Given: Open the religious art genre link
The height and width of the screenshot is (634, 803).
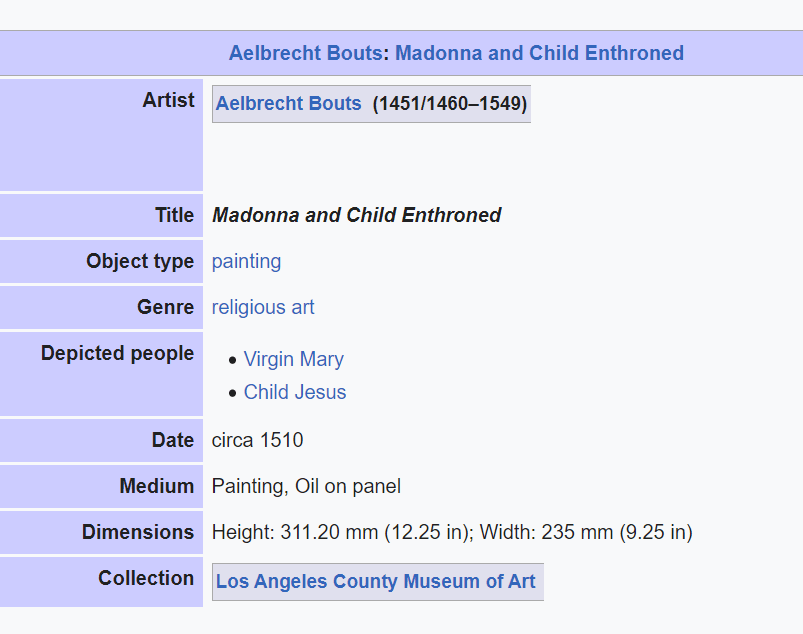Looking at the screenshot, I should coord(263,308).
